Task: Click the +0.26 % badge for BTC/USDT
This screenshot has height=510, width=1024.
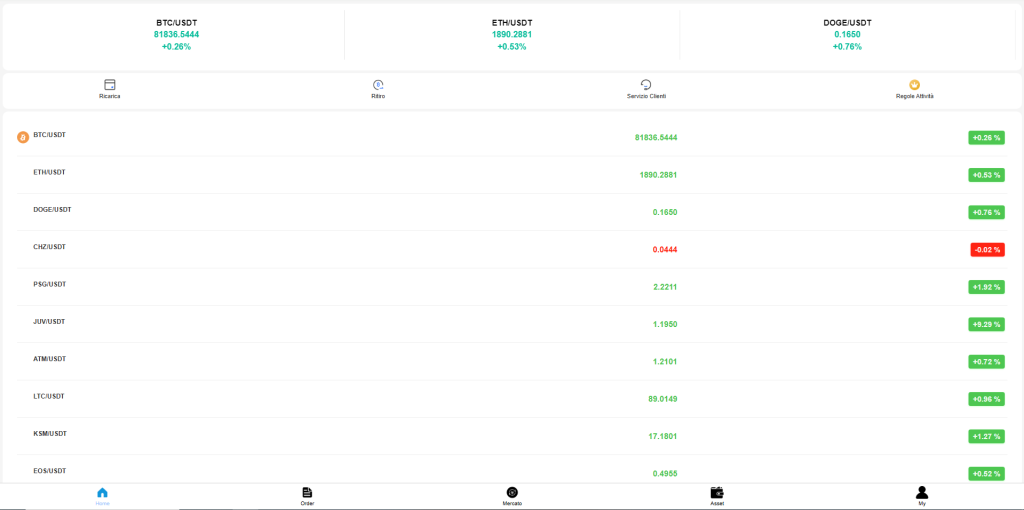Action: [x=986, y=138]
